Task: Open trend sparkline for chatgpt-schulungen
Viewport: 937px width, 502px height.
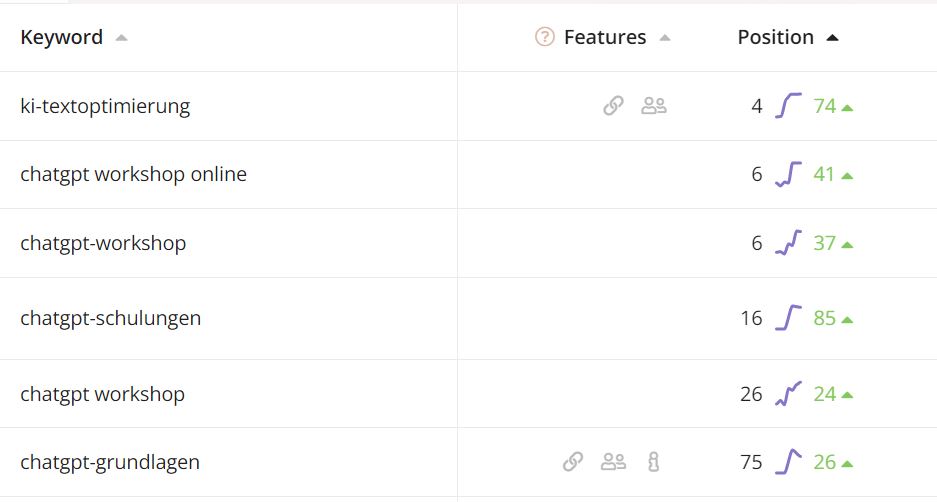Action: coord(788,318)
